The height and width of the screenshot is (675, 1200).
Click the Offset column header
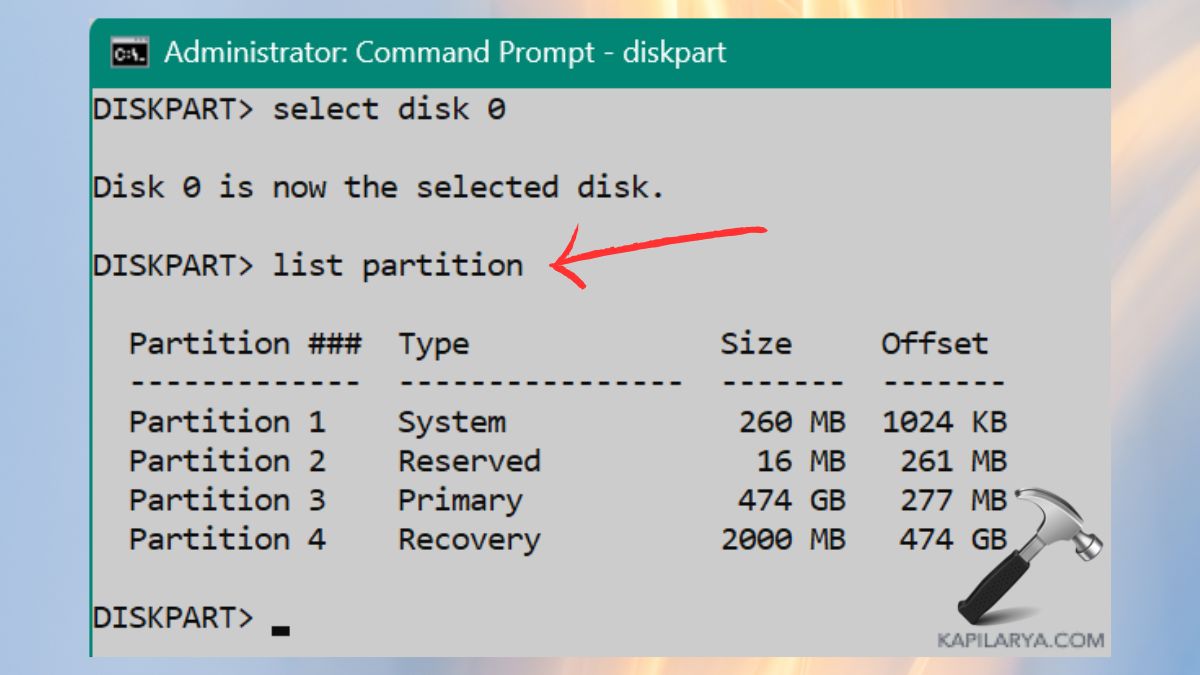pyautogui.click(x=933, y=343)
